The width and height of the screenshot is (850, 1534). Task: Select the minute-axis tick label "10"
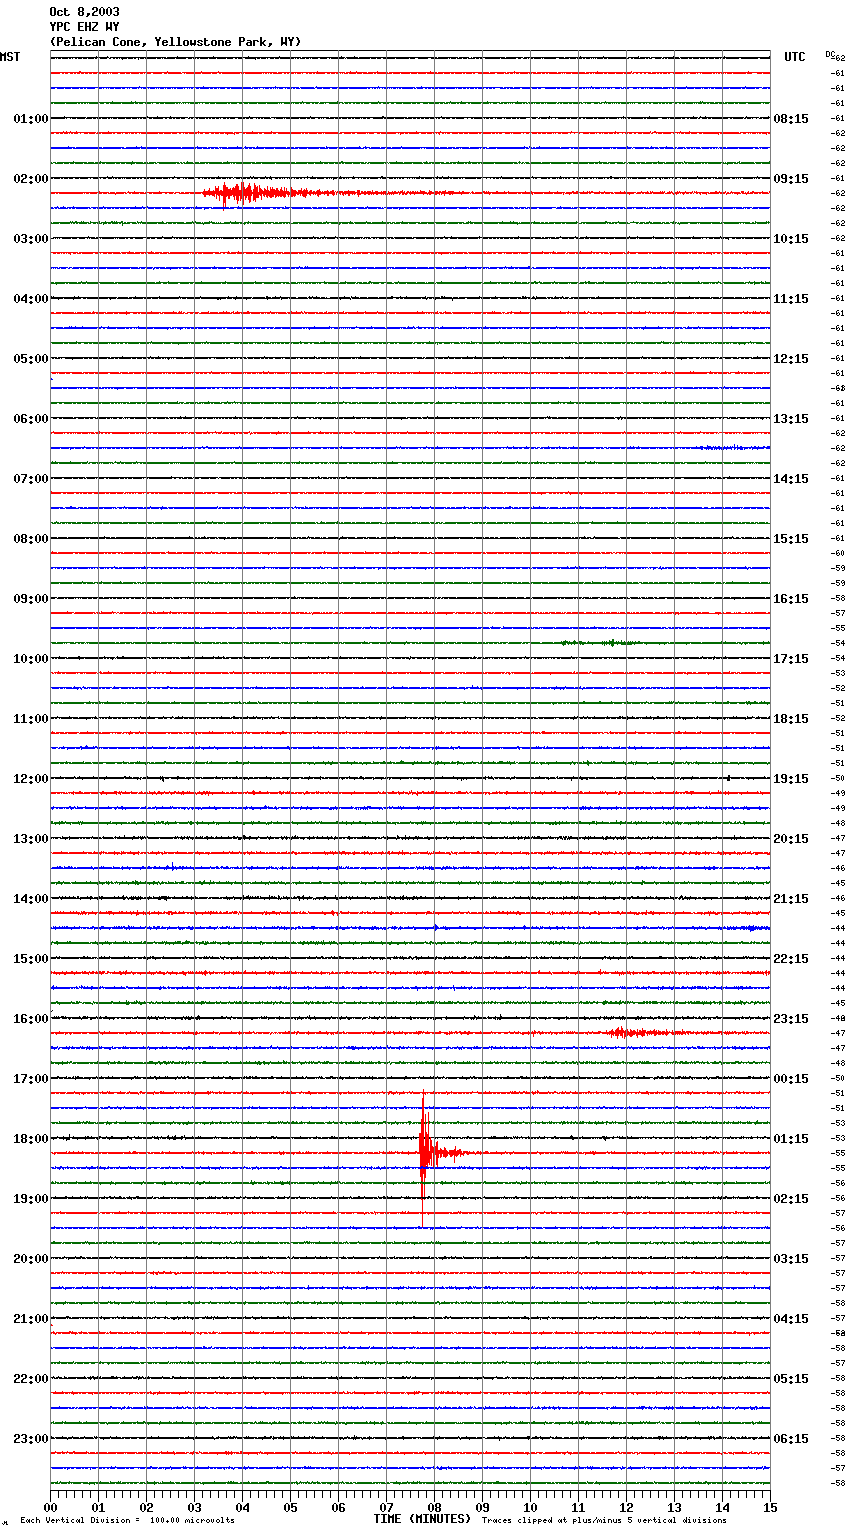(x=530, y=1507)
